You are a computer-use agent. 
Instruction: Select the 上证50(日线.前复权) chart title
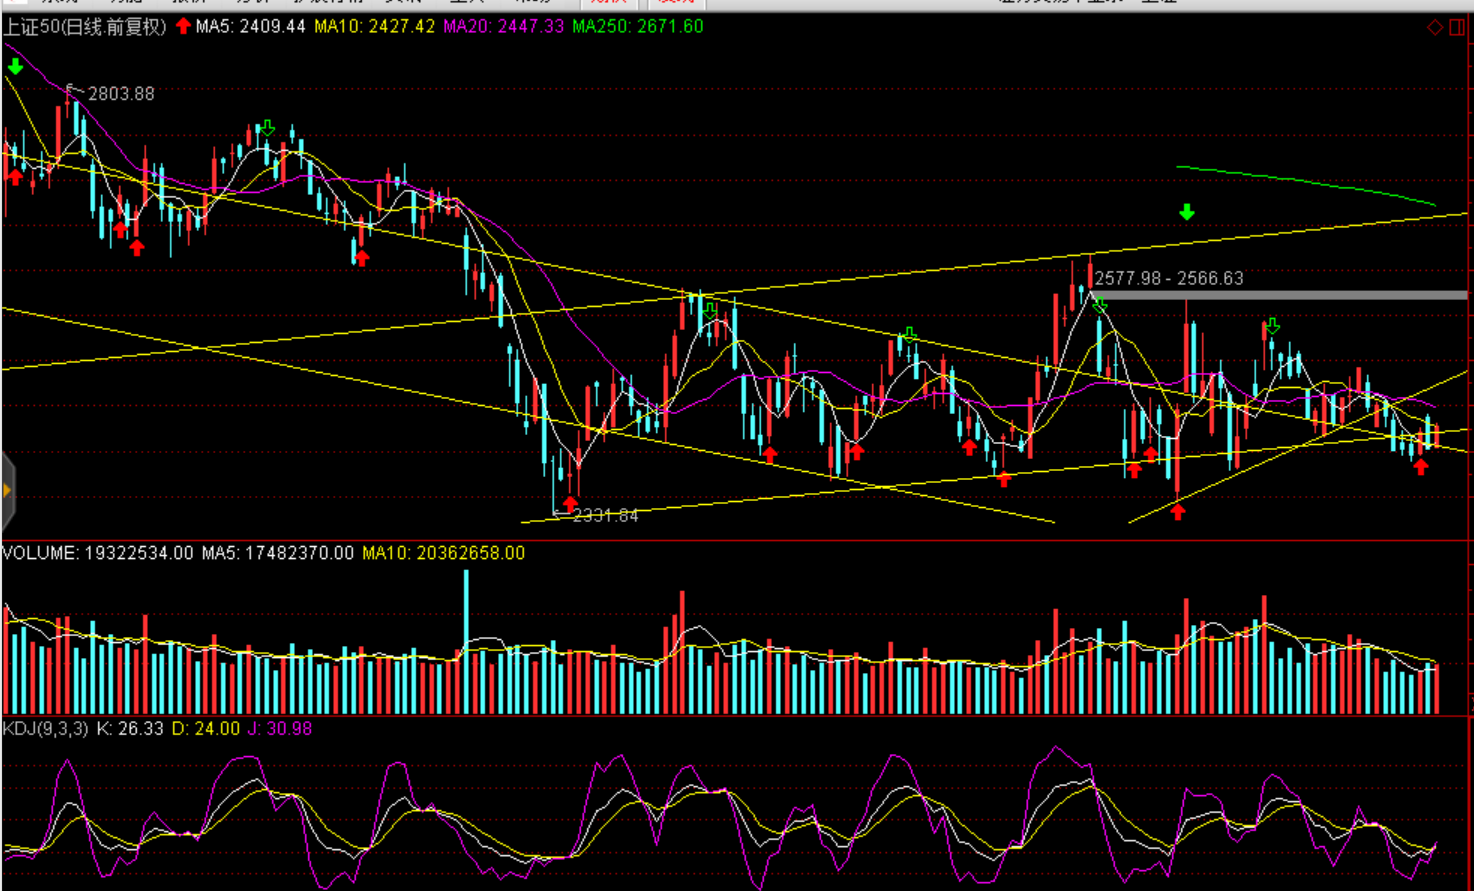point(85,27)
